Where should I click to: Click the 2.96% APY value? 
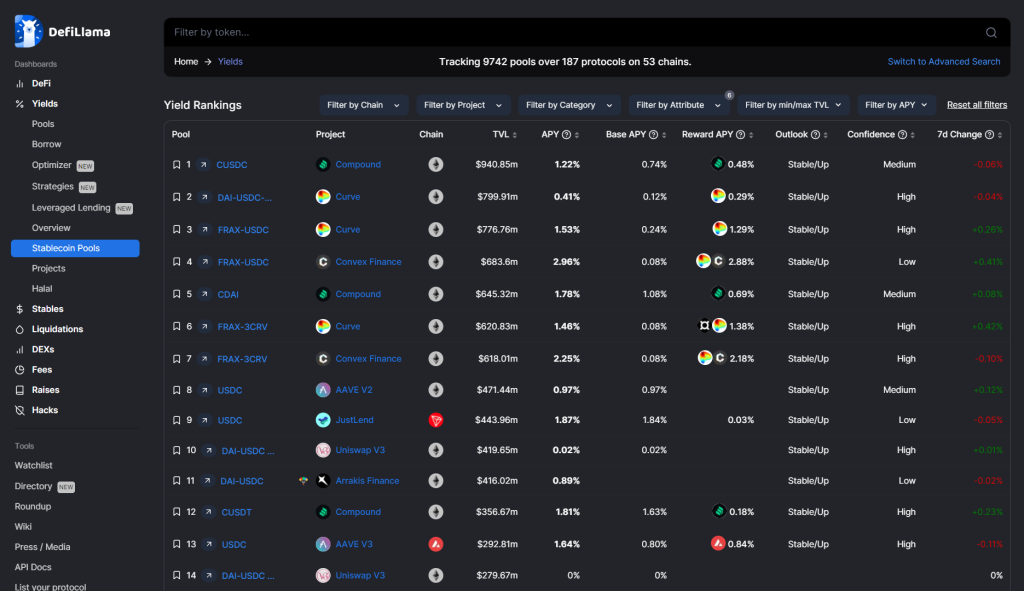coord(566,262)
